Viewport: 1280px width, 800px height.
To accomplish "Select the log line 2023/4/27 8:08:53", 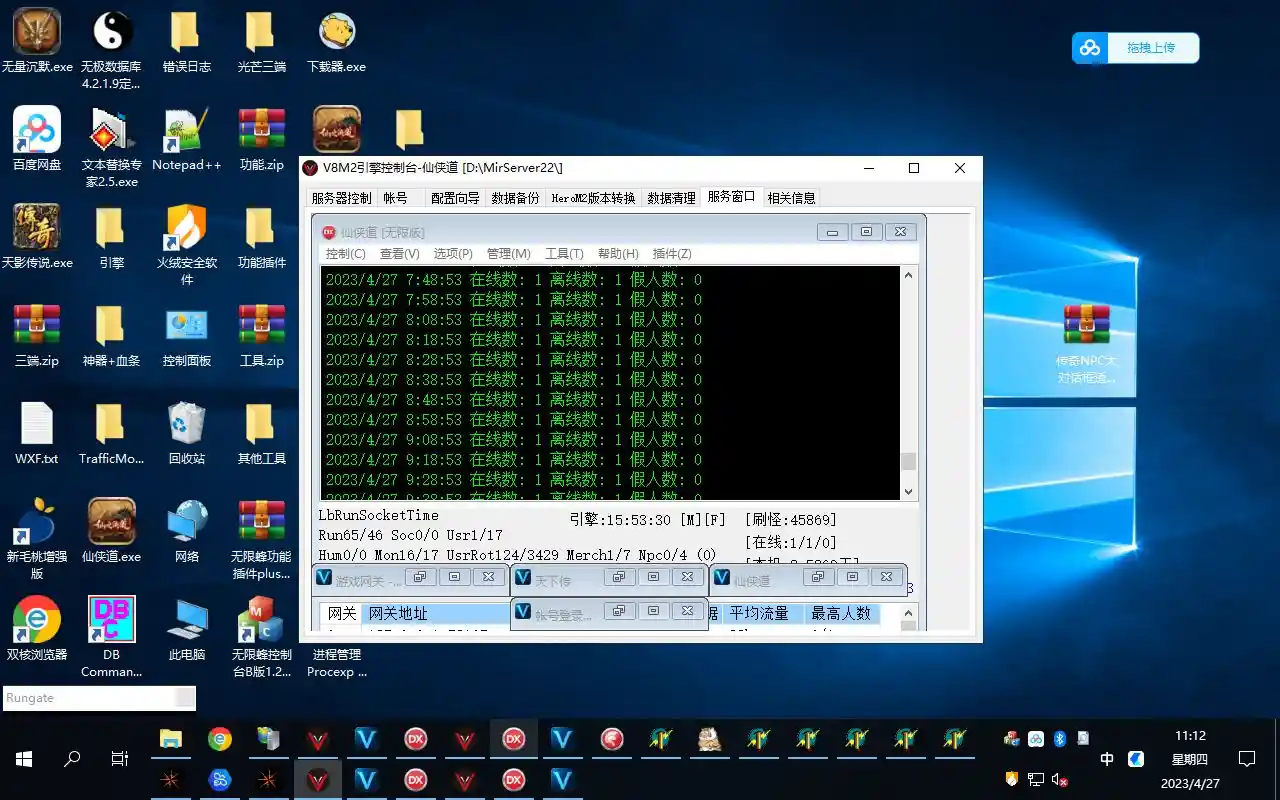I will pos(514,320).
